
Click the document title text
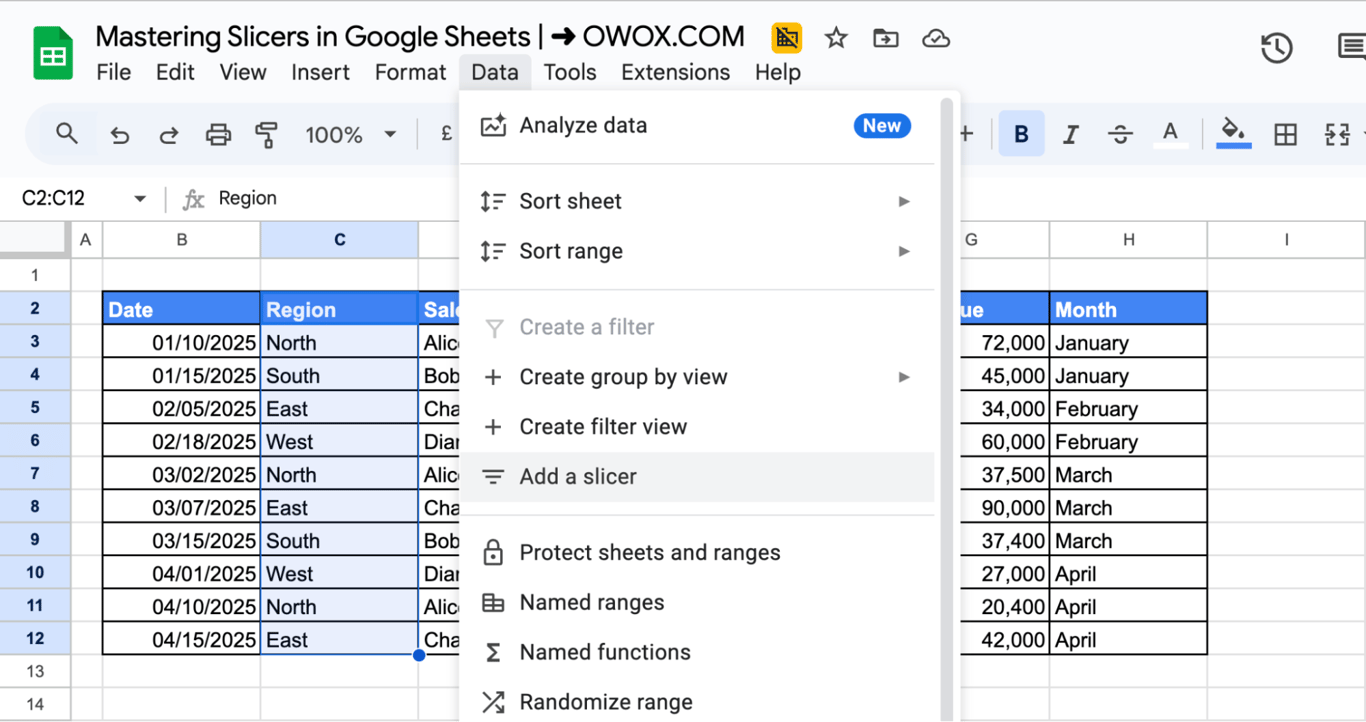coord(420,37)
